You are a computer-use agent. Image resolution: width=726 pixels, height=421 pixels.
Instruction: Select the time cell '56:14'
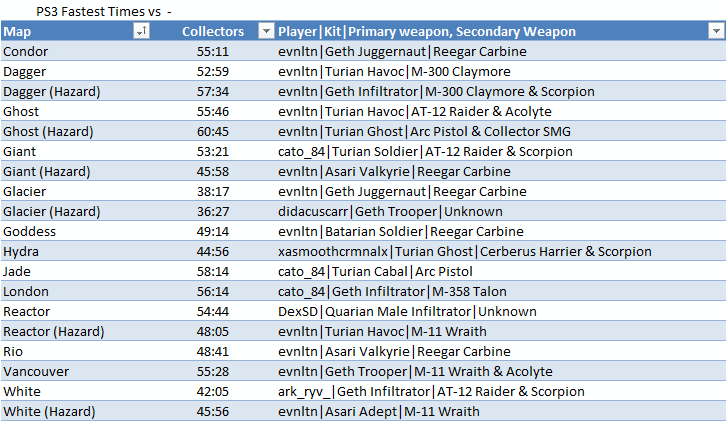(x=213, y=291)
